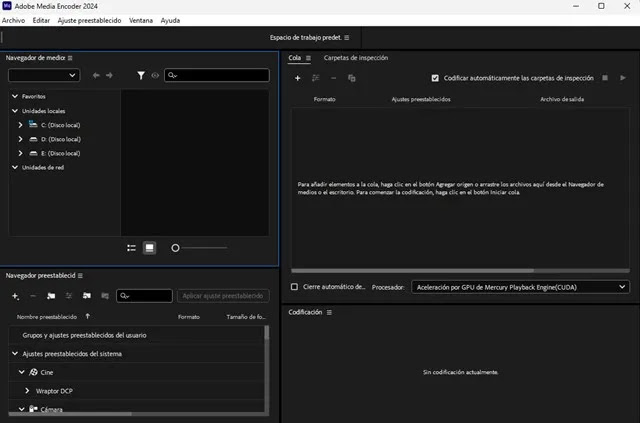Toggle Codificar automáticamente las carpetas de inspección

point(435,78)
